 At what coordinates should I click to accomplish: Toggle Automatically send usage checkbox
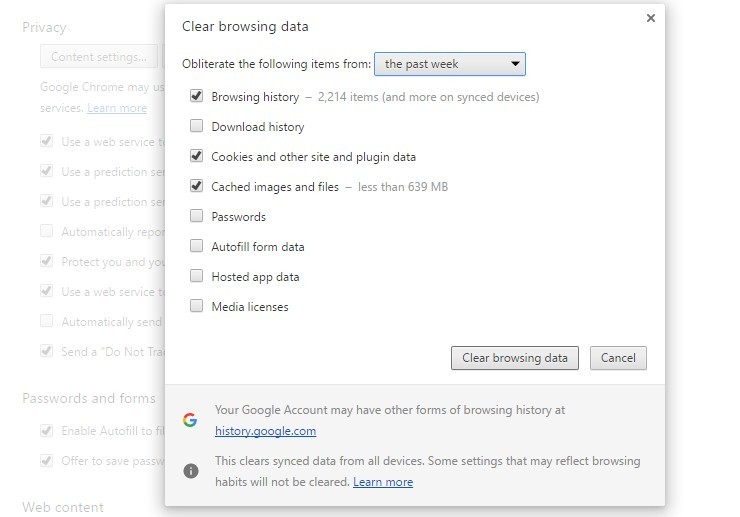tap(46, 321)
